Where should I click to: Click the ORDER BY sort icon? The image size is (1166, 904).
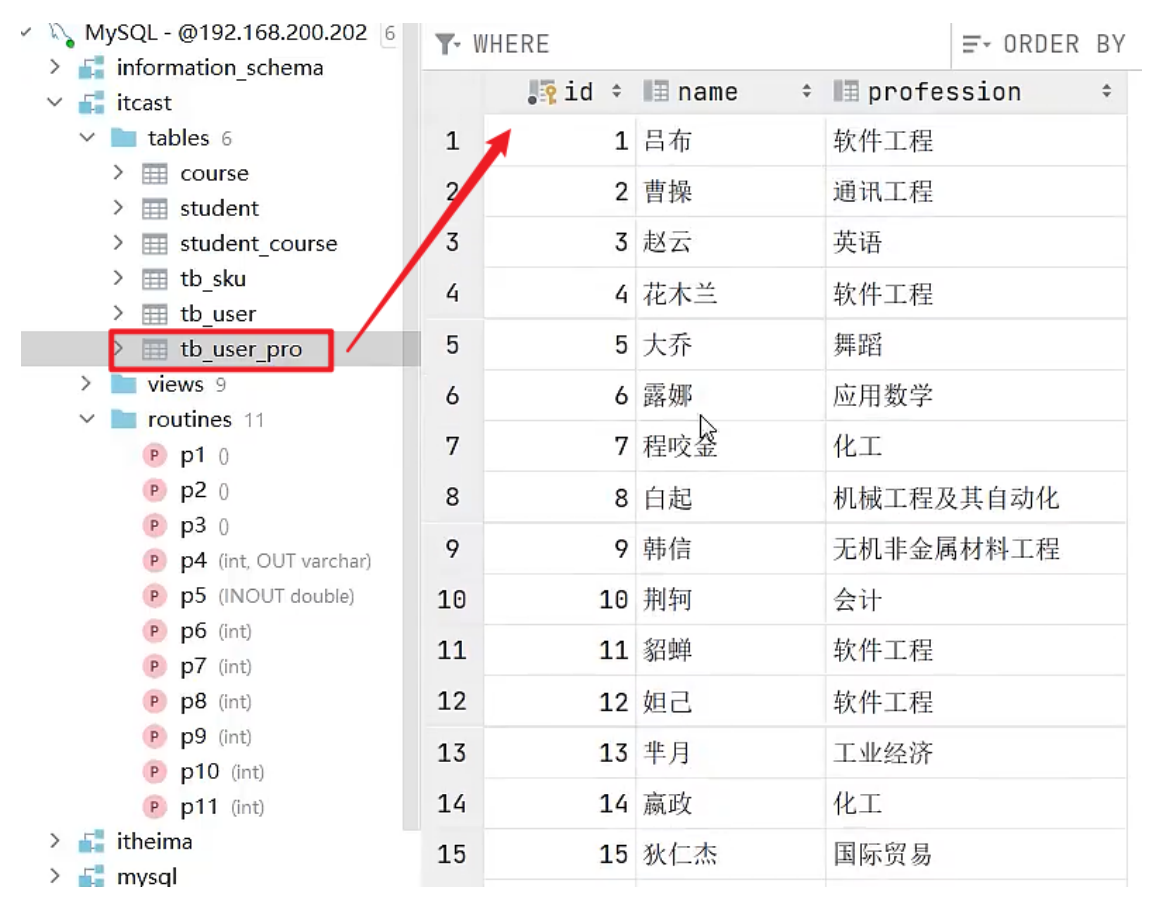point(976,44)
